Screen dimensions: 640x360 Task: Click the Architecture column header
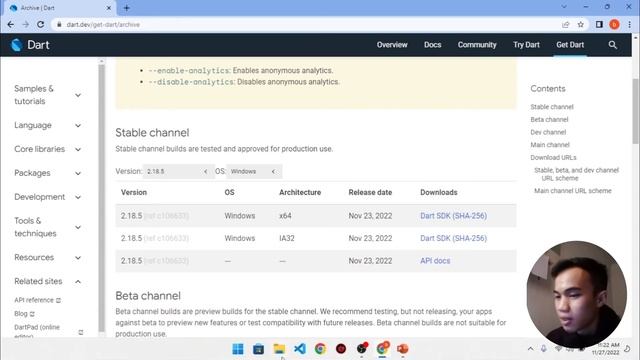300,192
